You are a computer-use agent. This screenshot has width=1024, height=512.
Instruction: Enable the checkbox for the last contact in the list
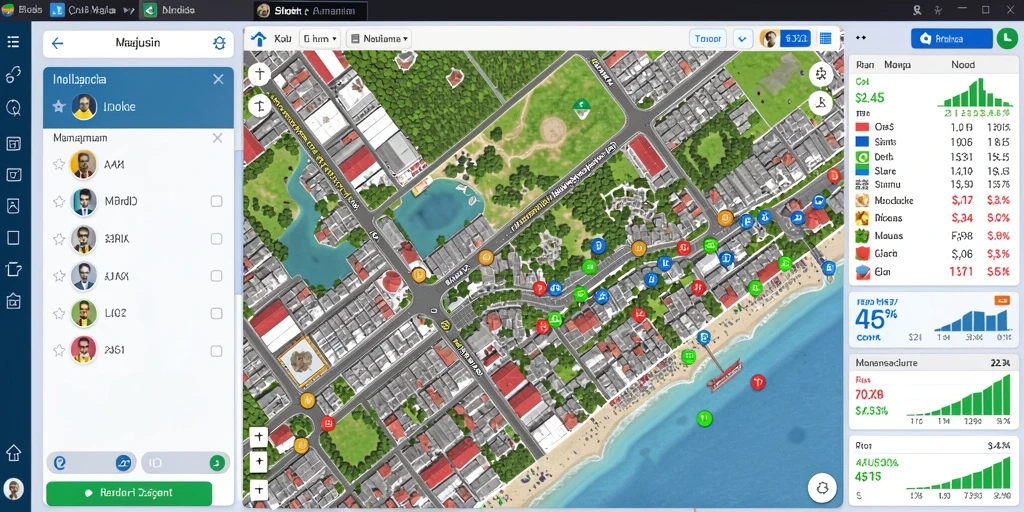216,351
